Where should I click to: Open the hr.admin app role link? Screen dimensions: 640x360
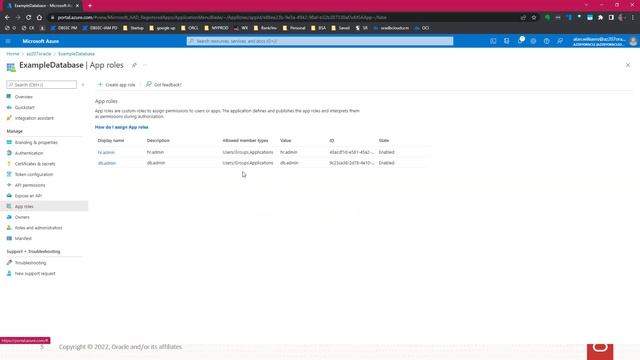106,152
